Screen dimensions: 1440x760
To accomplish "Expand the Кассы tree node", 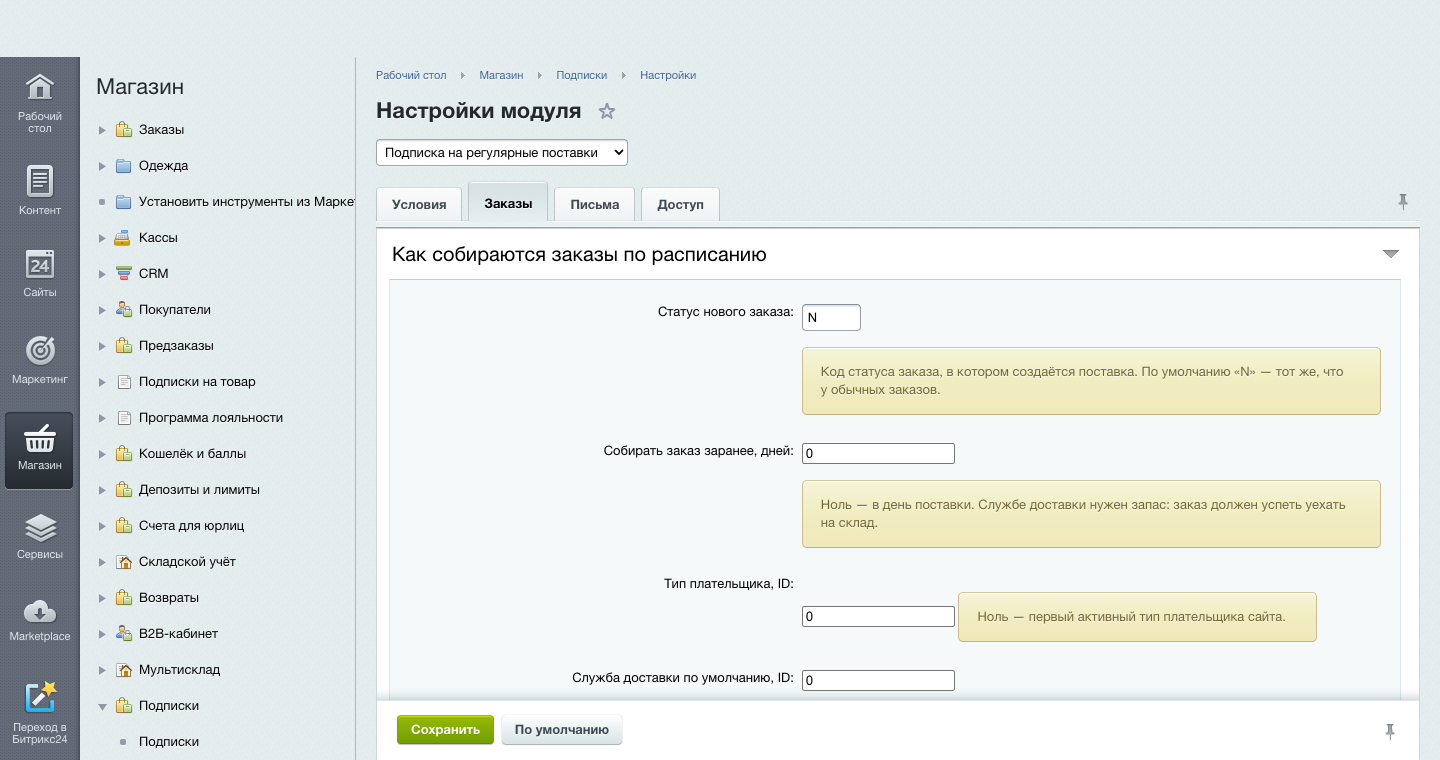I will tap(102, 238).
